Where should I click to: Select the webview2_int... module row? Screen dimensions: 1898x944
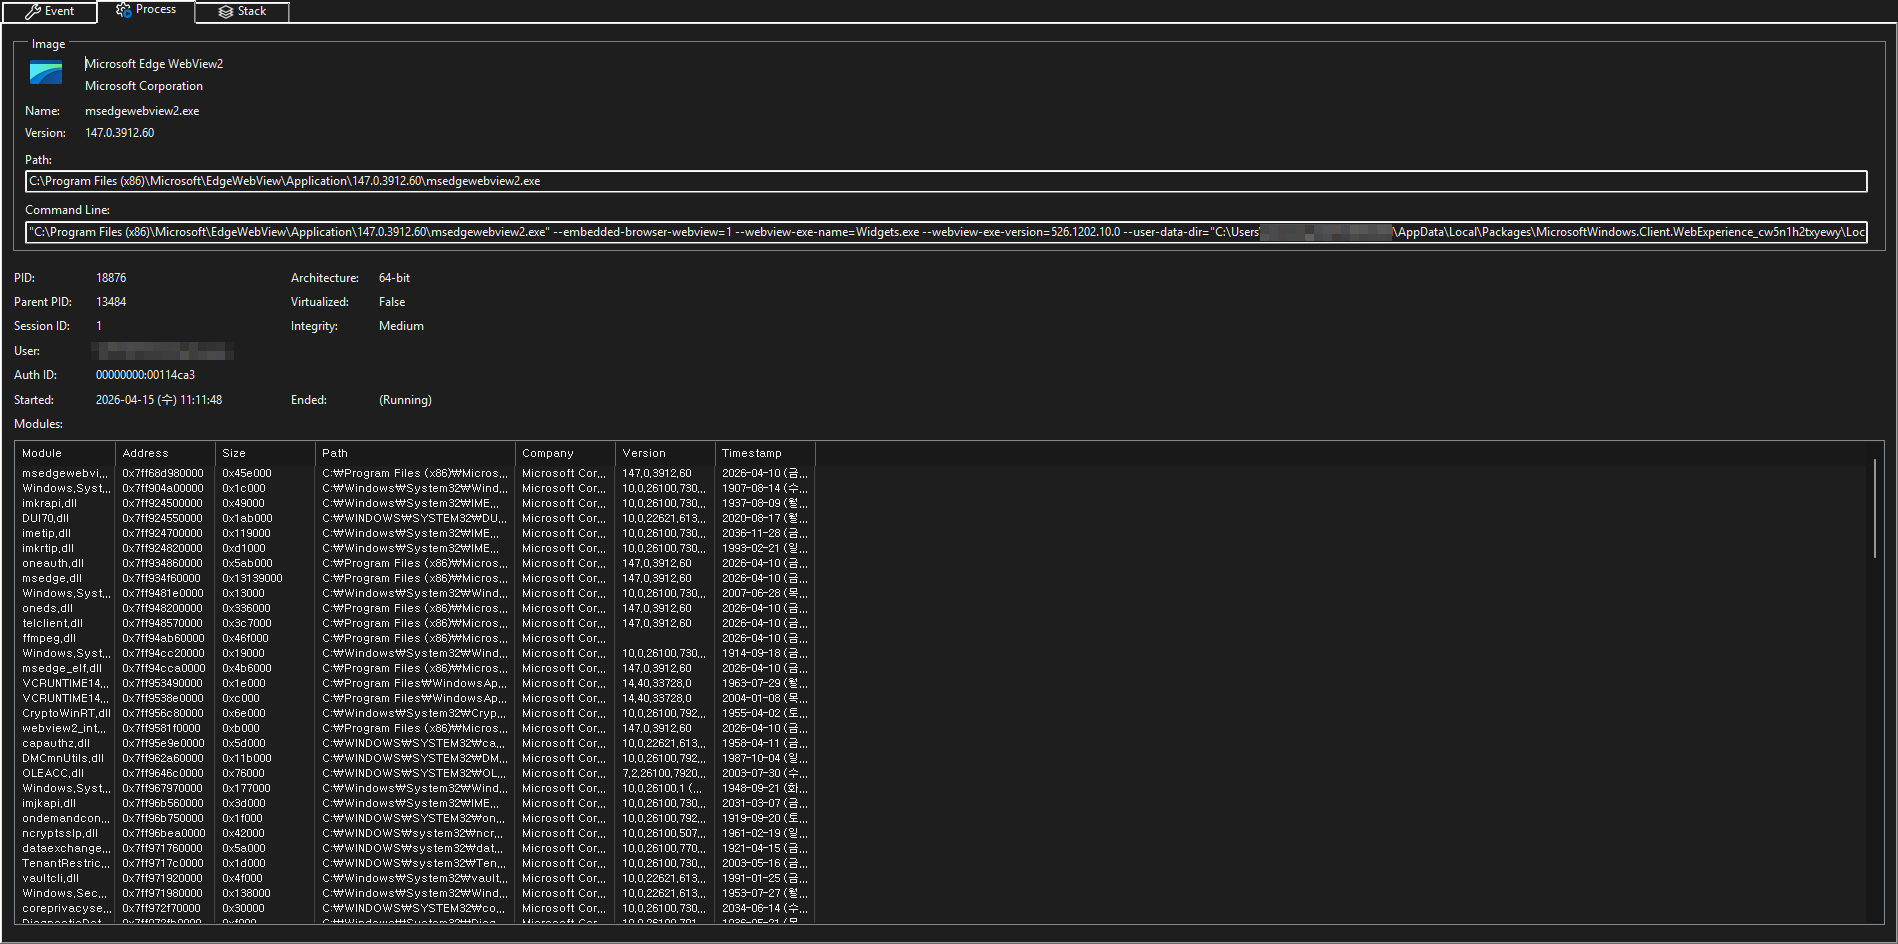(x=415, y=728)
